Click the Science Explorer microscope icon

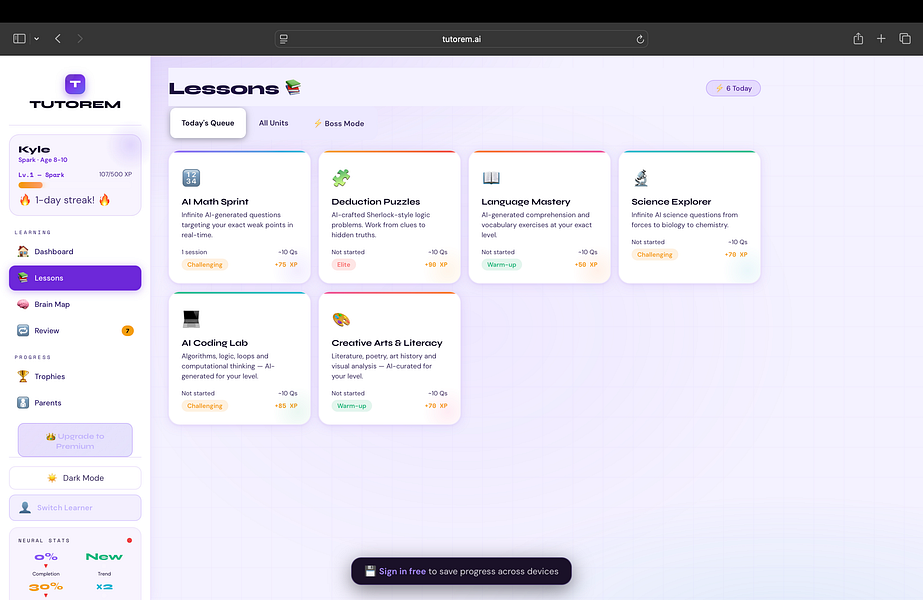640,178
